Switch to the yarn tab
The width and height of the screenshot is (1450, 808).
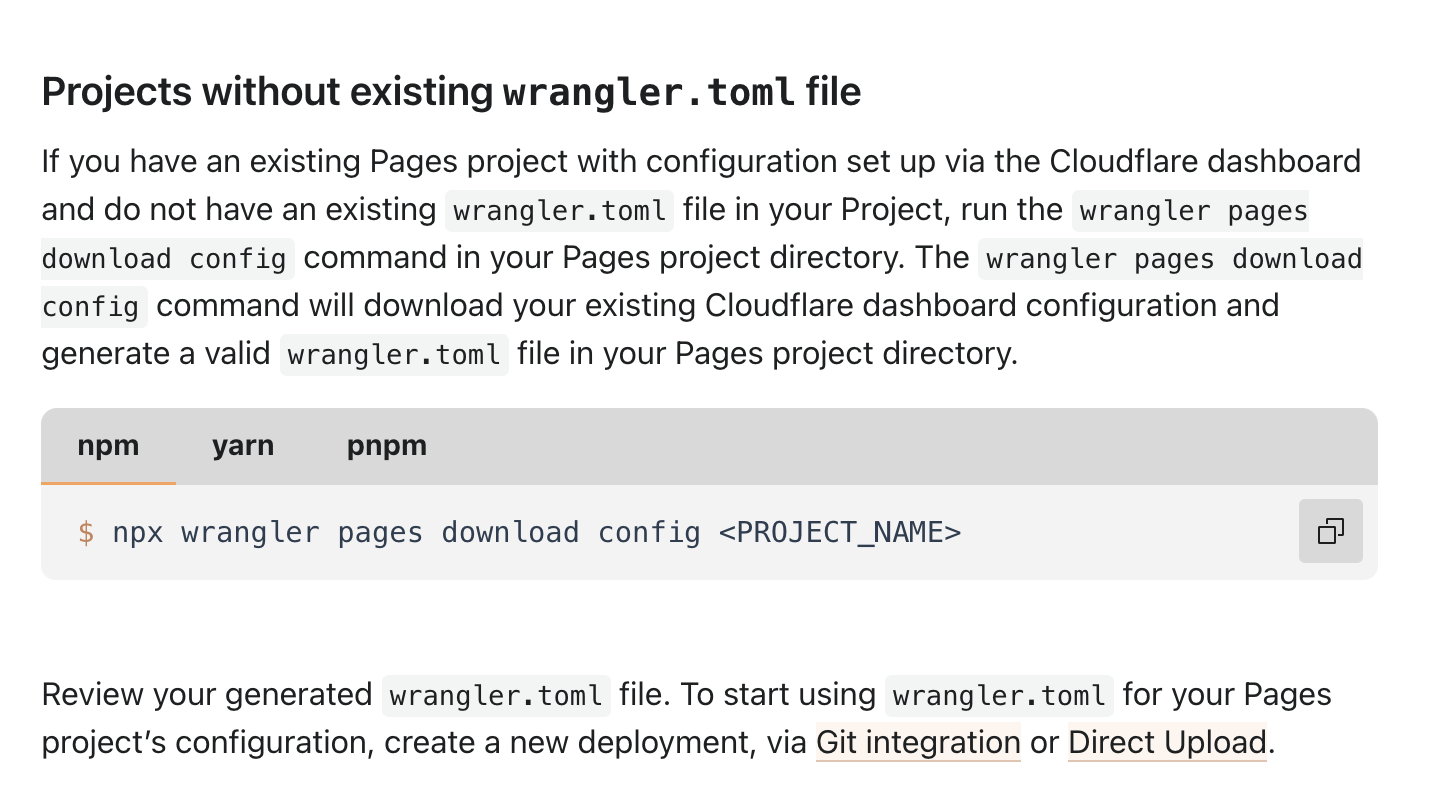[242, 446]
